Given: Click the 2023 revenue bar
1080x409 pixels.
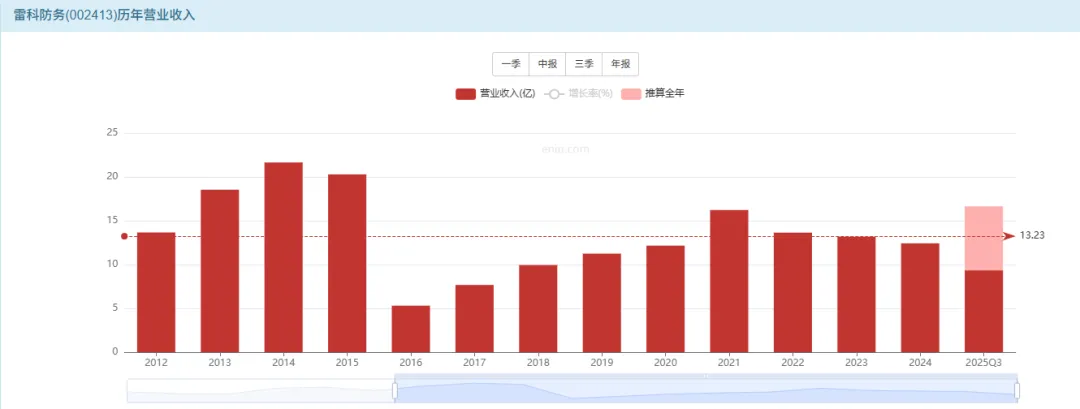Looking at the screenshot, I should click(x=856, y=295).
